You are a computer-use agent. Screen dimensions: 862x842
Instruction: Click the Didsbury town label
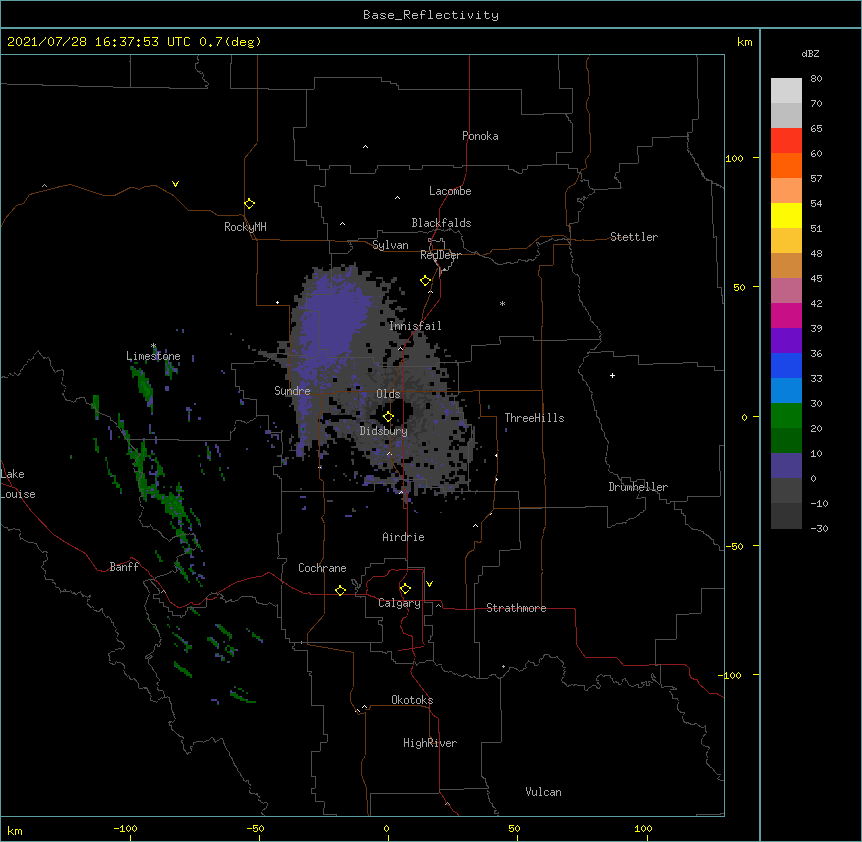(x=383, y=431)
